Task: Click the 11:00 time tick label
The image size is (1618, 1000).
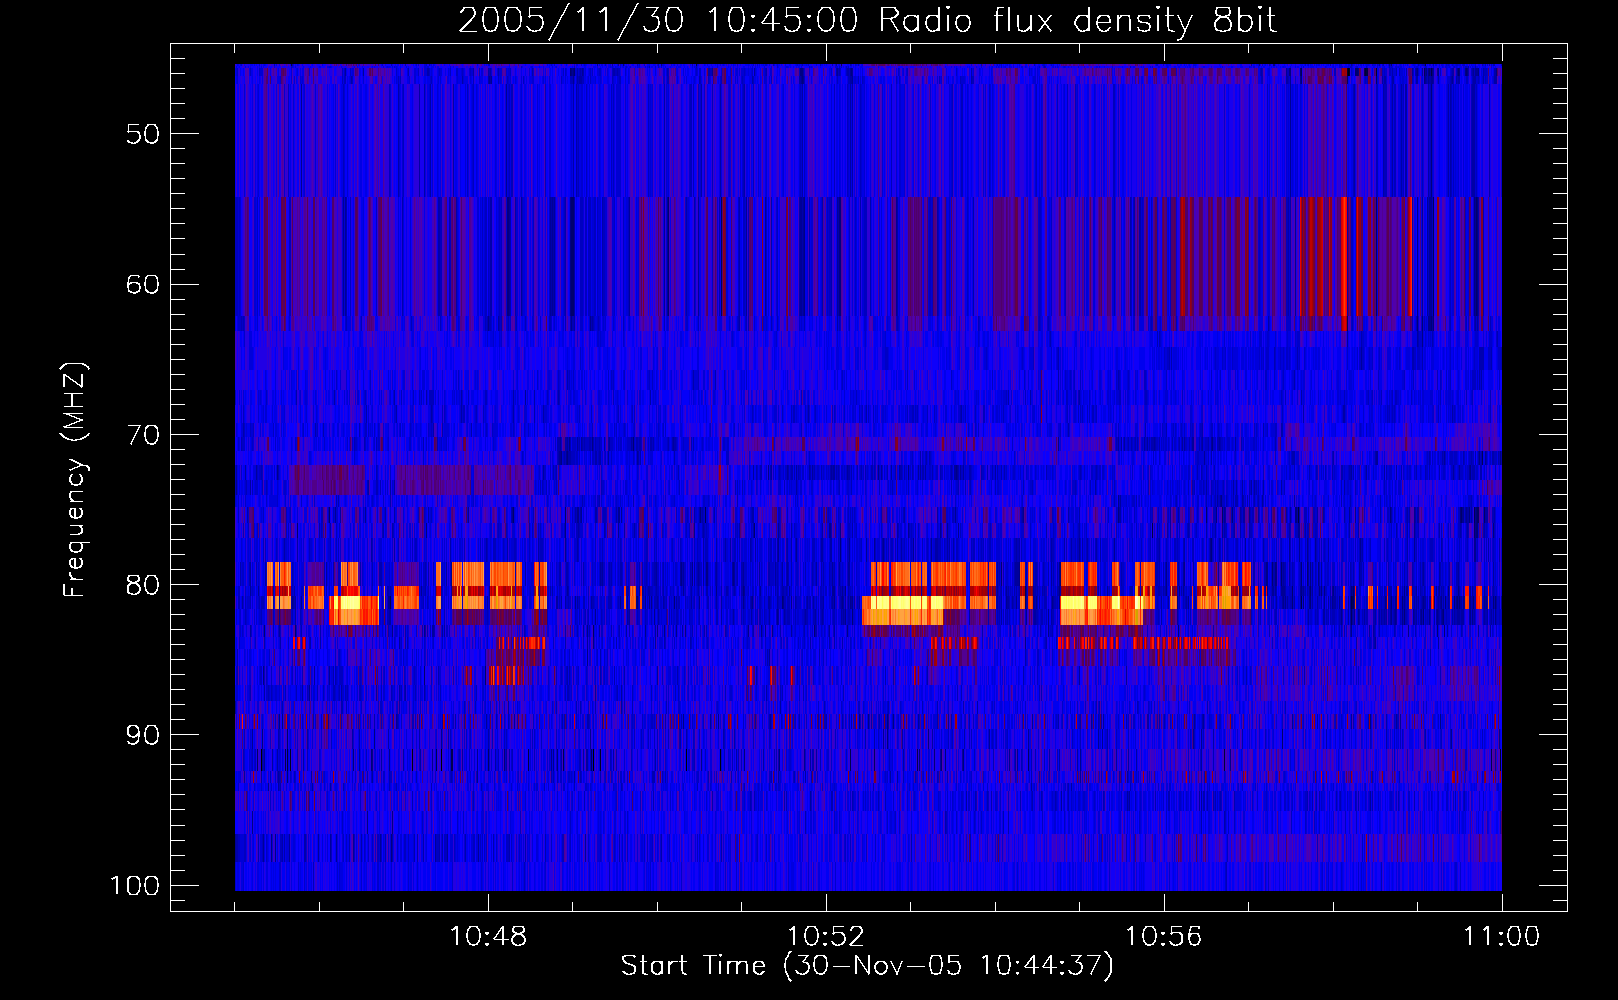Action: coord(1502,937)
